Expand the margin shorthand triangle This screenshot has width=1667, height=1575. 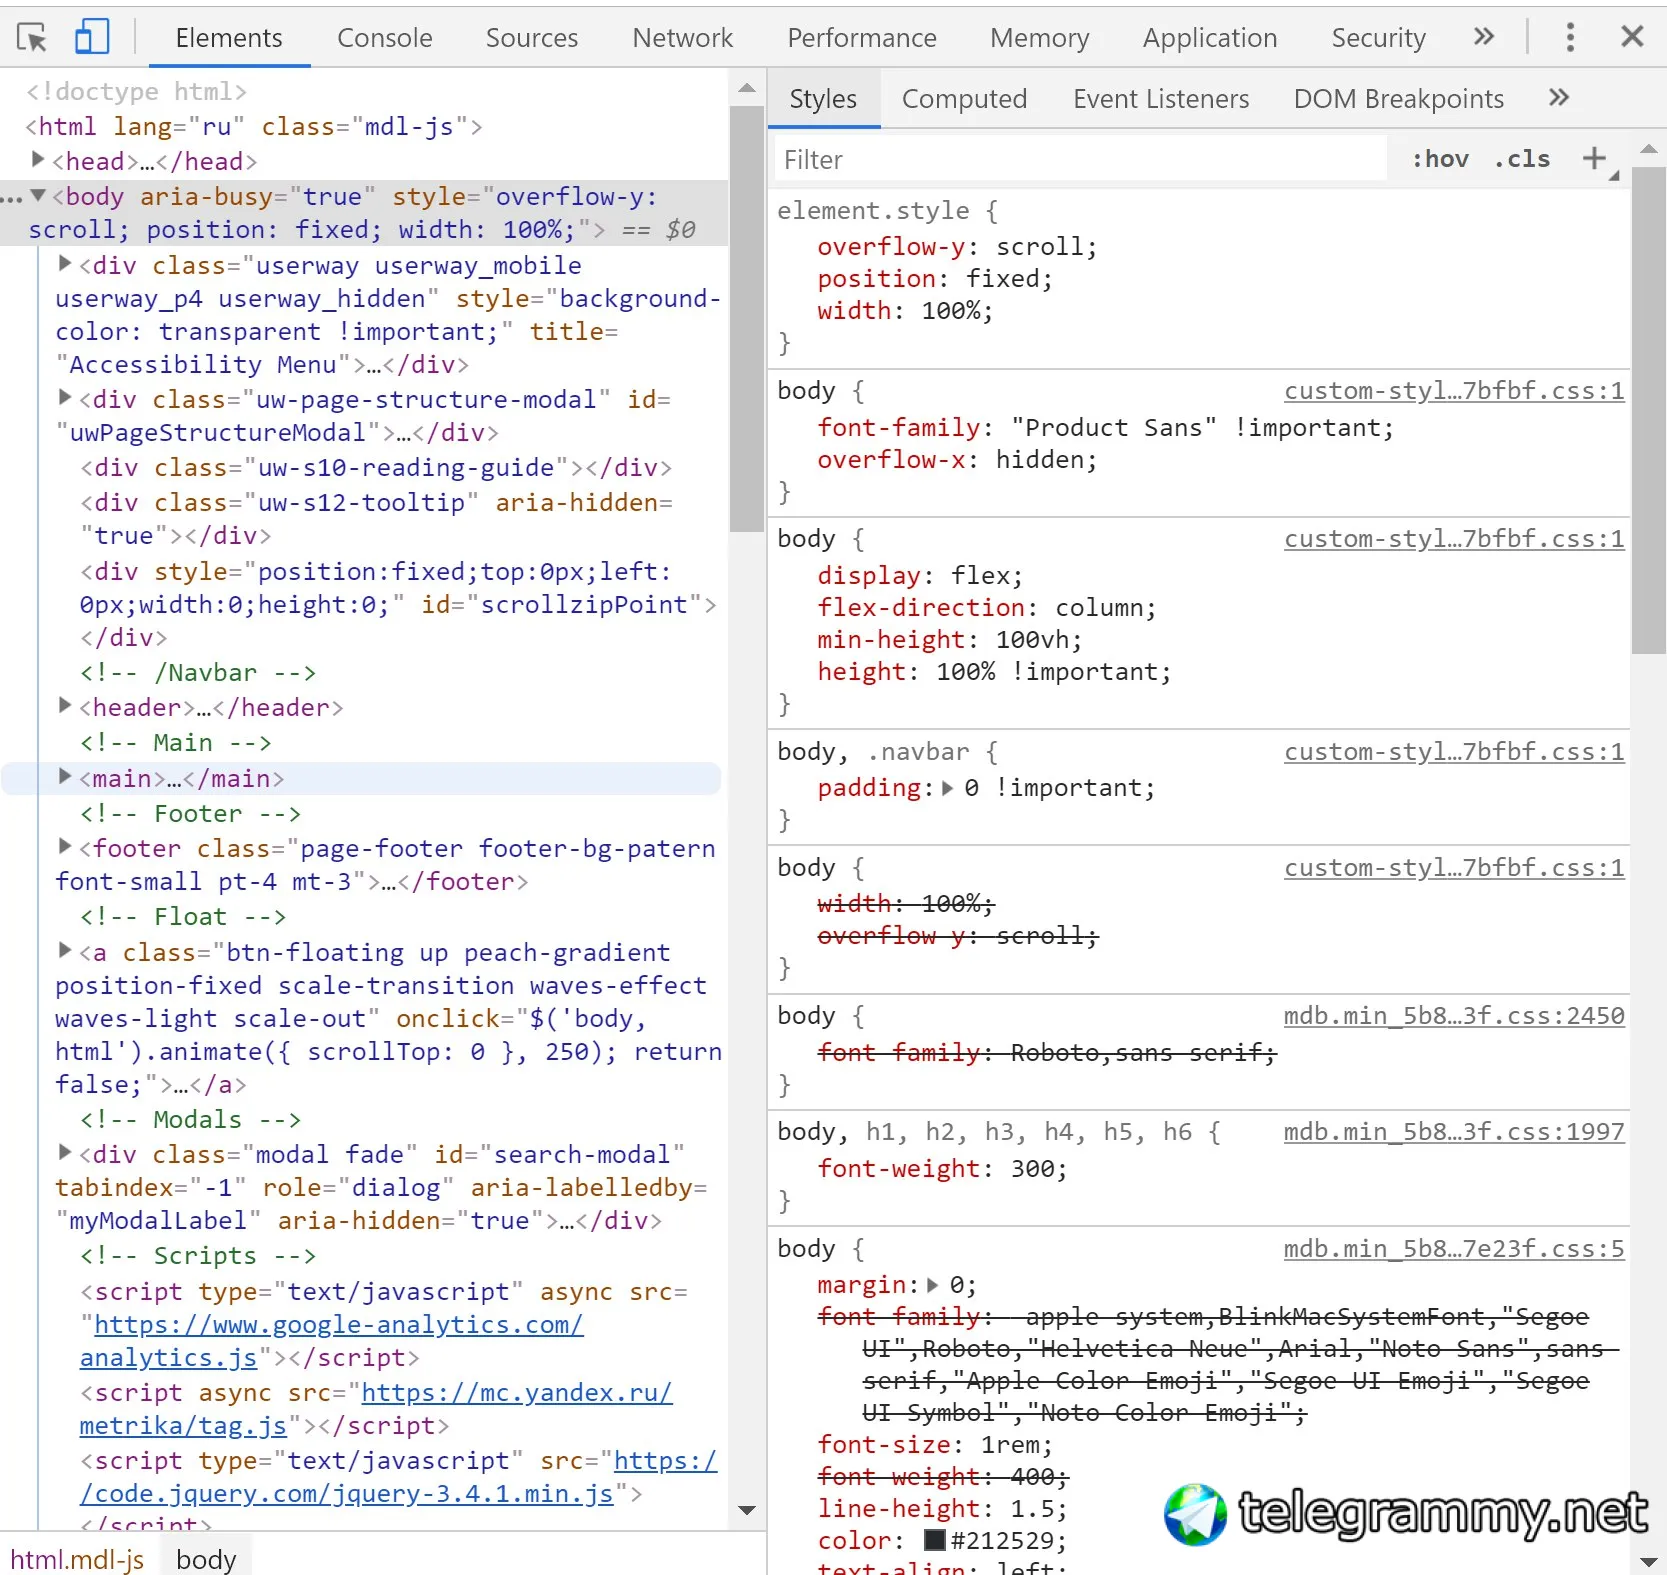[x=932, y=1285]
